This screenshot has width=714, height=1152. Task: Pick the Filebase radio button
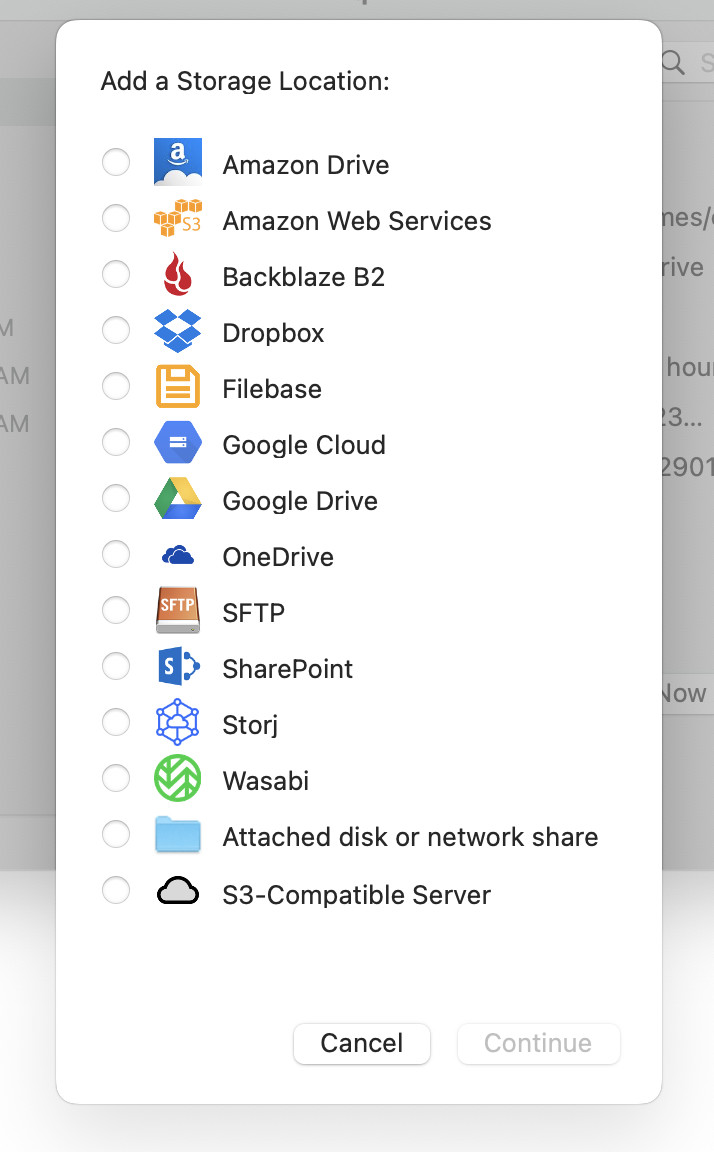tap(116, 386)
